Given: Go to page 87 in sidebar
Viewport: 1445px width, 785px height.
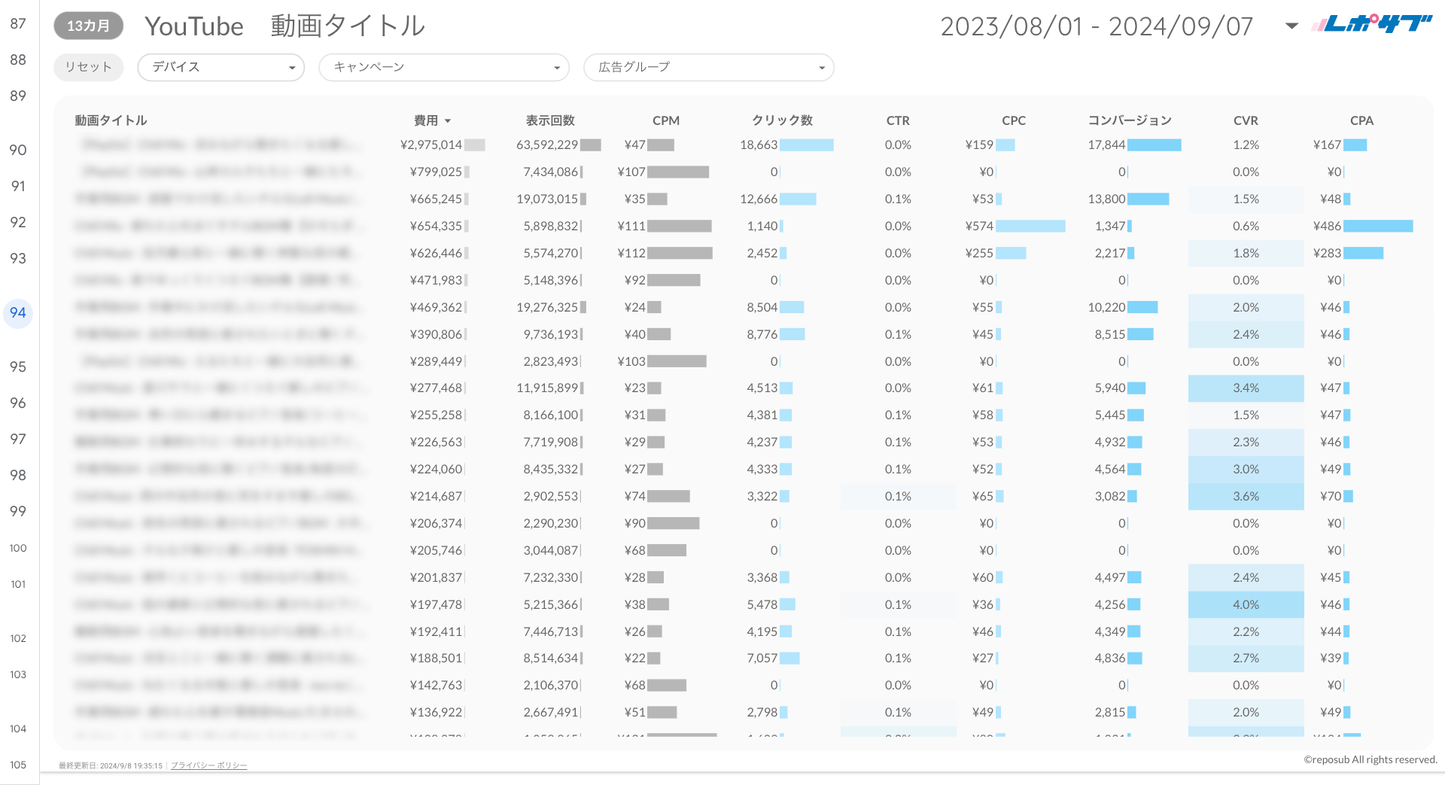Looking at the screenshot, I should pos(18,24).
